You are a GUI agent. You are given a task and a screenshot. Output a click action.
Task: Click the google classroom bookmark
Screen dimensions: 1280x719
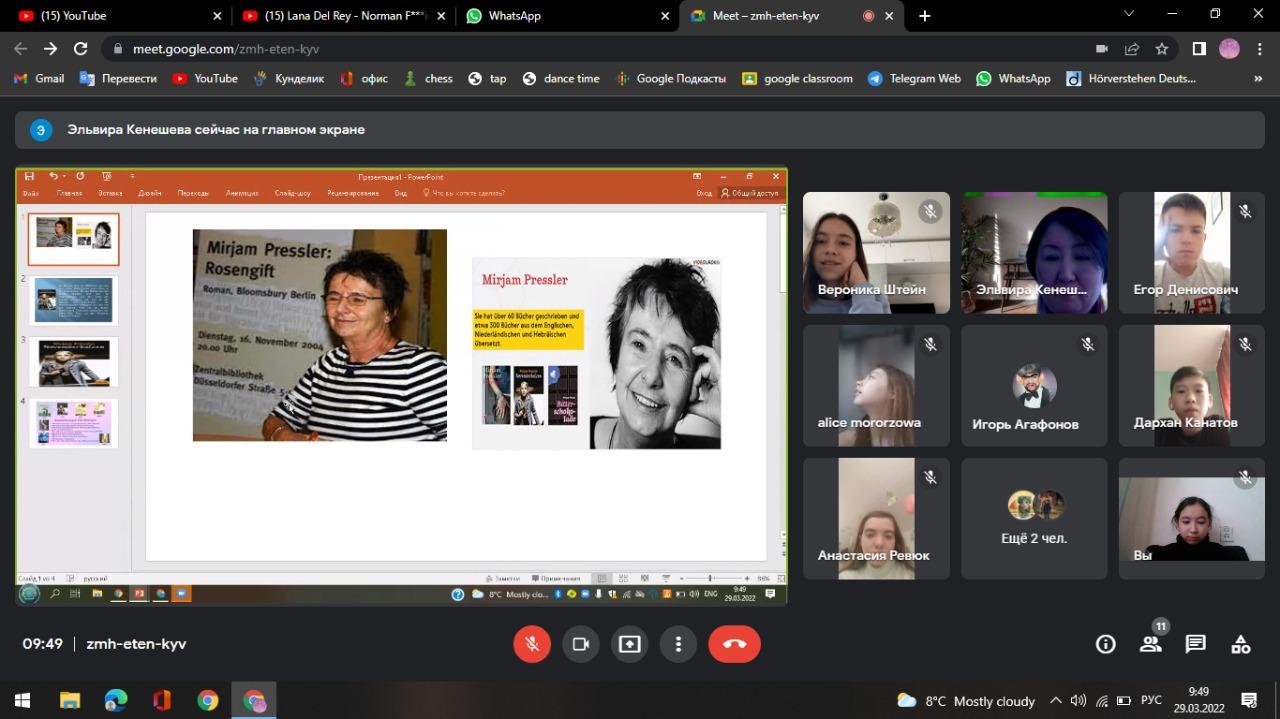(x=797, y=78)
